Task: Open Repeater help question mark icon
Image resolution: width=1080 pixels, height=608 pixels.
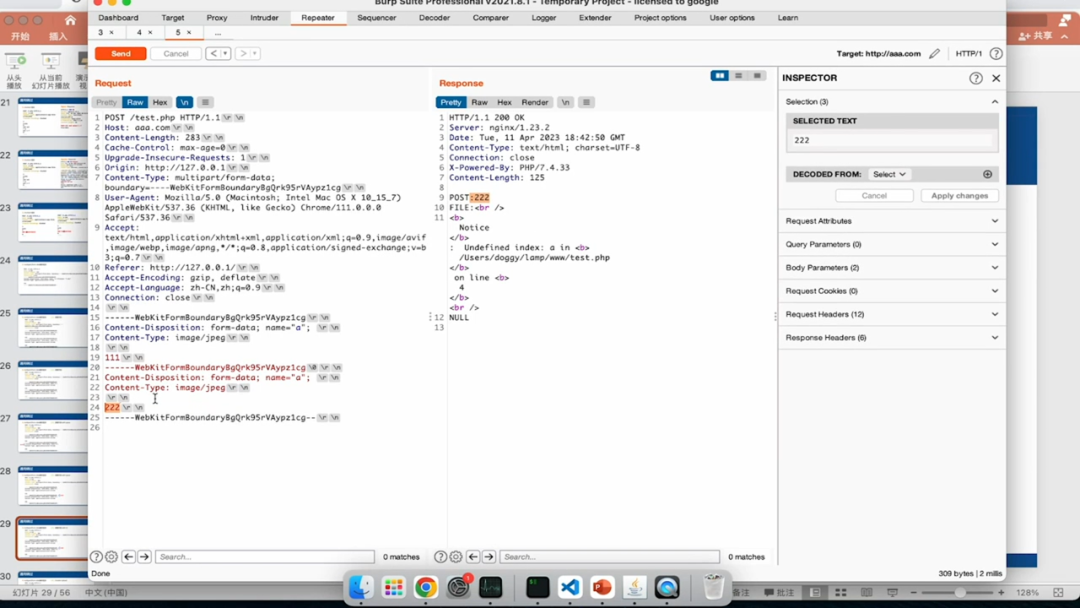Action: [996, 54]
